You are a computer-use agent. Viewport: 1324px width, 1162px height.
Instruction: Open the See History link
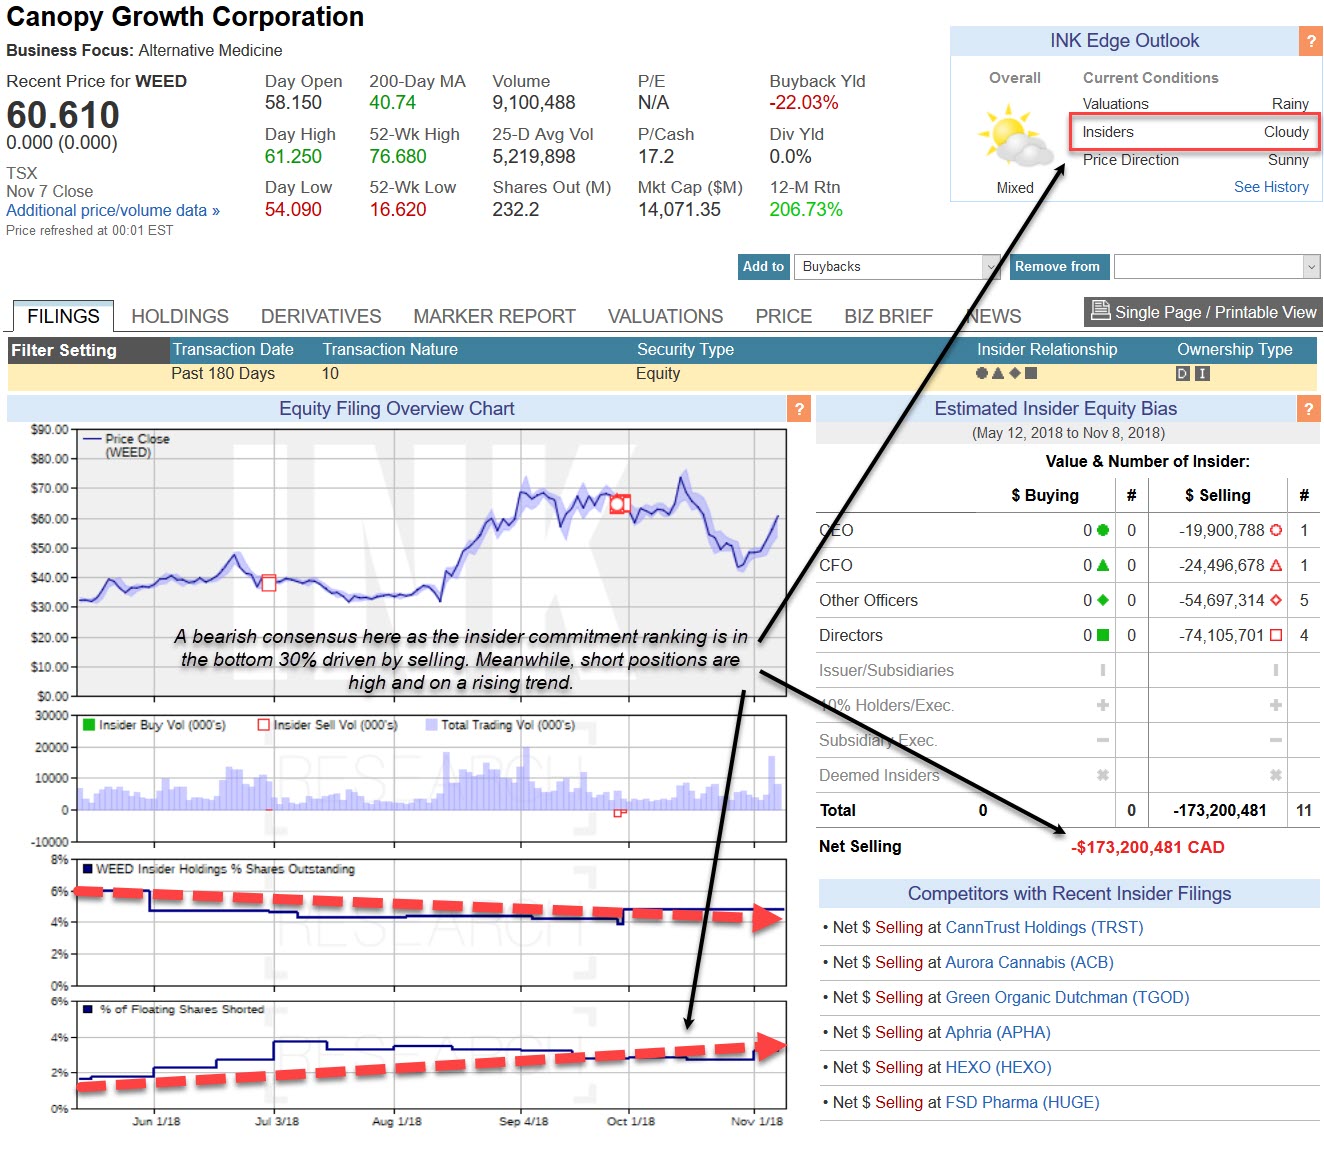(1271, 187)
